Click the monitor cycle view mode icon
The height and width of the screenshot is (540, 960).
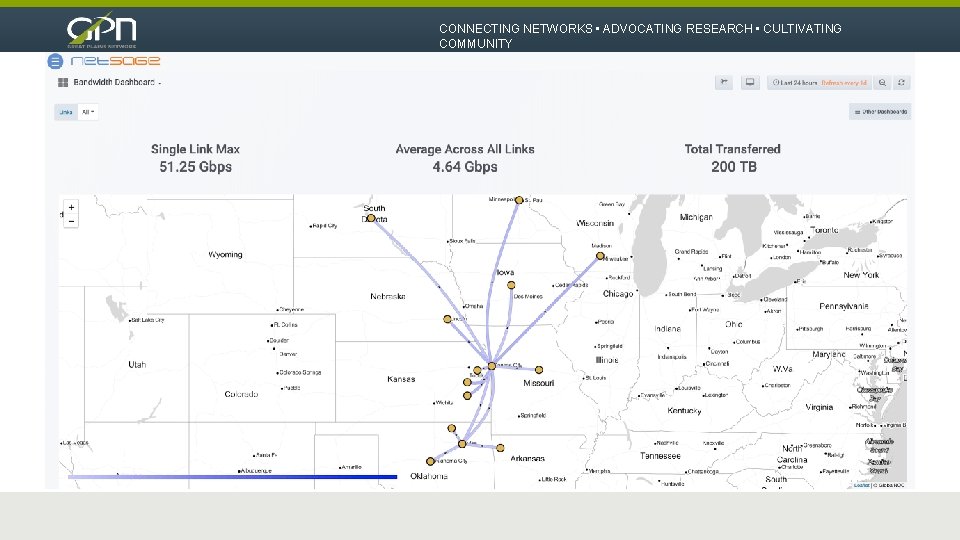(x=749, y=83)
